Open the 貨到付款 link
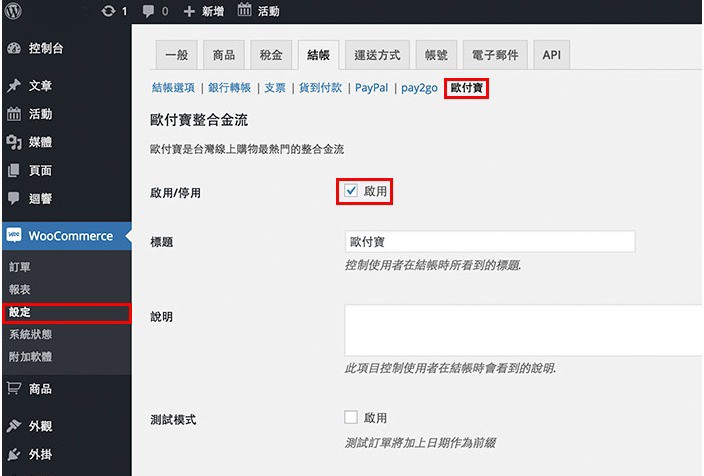The height and width of the screenshot is (476, 704). point(321,88)
